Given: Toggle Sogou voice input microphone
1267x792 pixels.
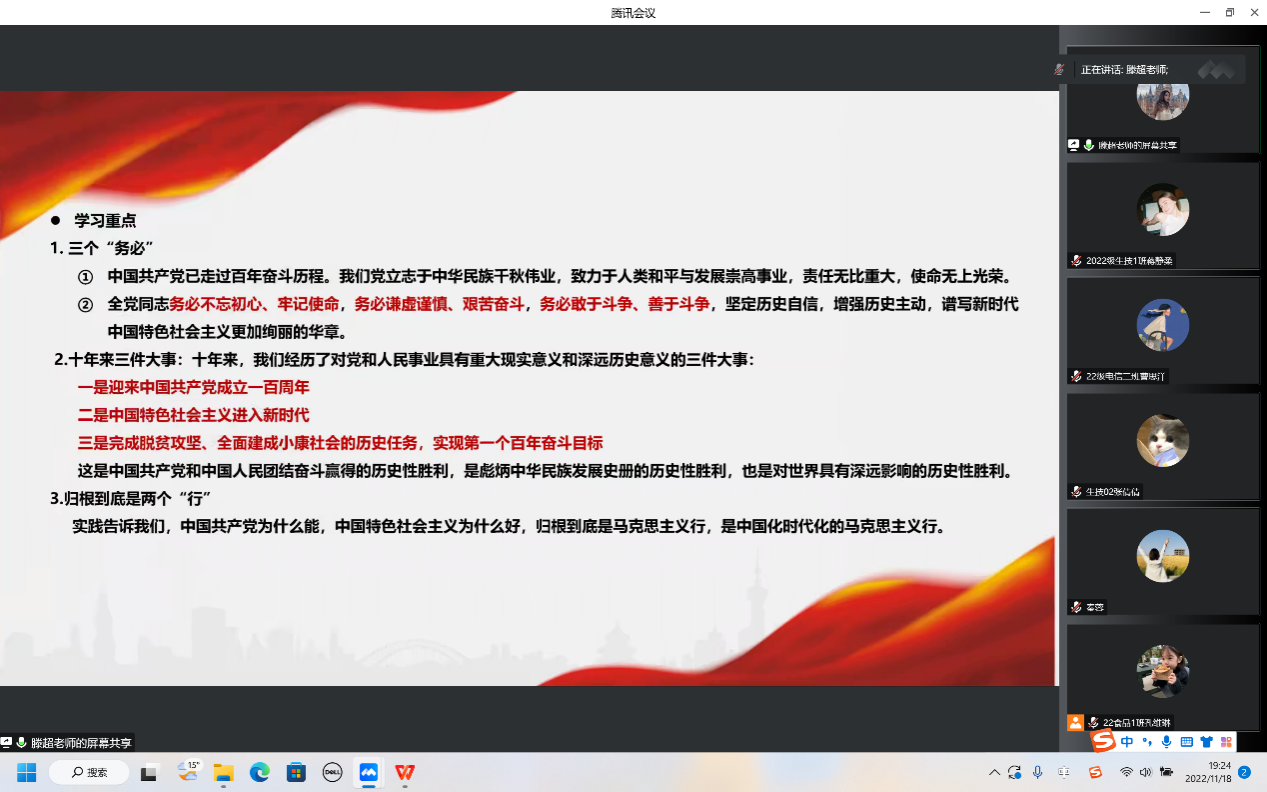Looking at the screenshot, I should click(x=1167, y=742).
